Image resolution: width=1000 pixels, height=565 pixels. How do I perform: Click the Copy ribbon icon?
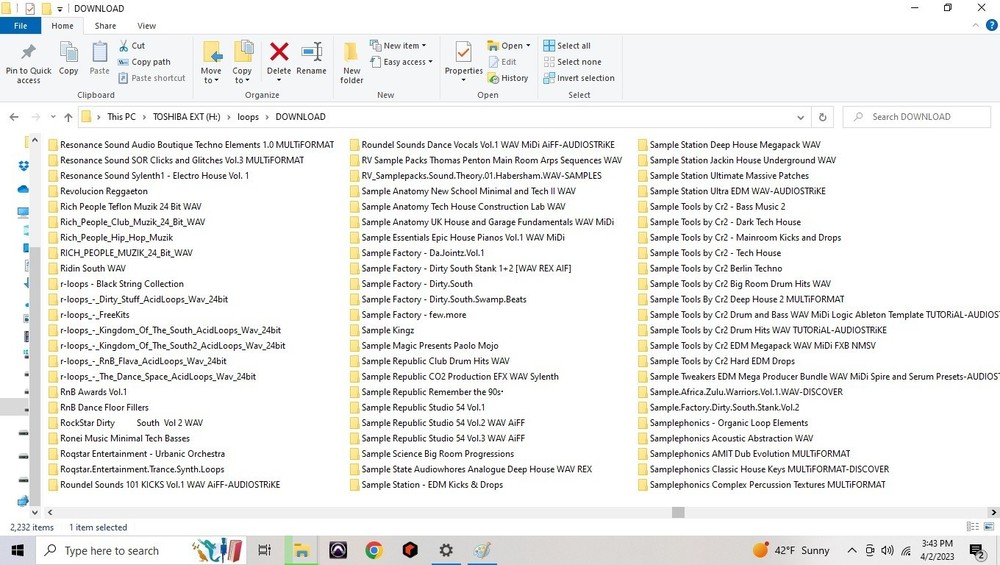click(x=68, y=52)
